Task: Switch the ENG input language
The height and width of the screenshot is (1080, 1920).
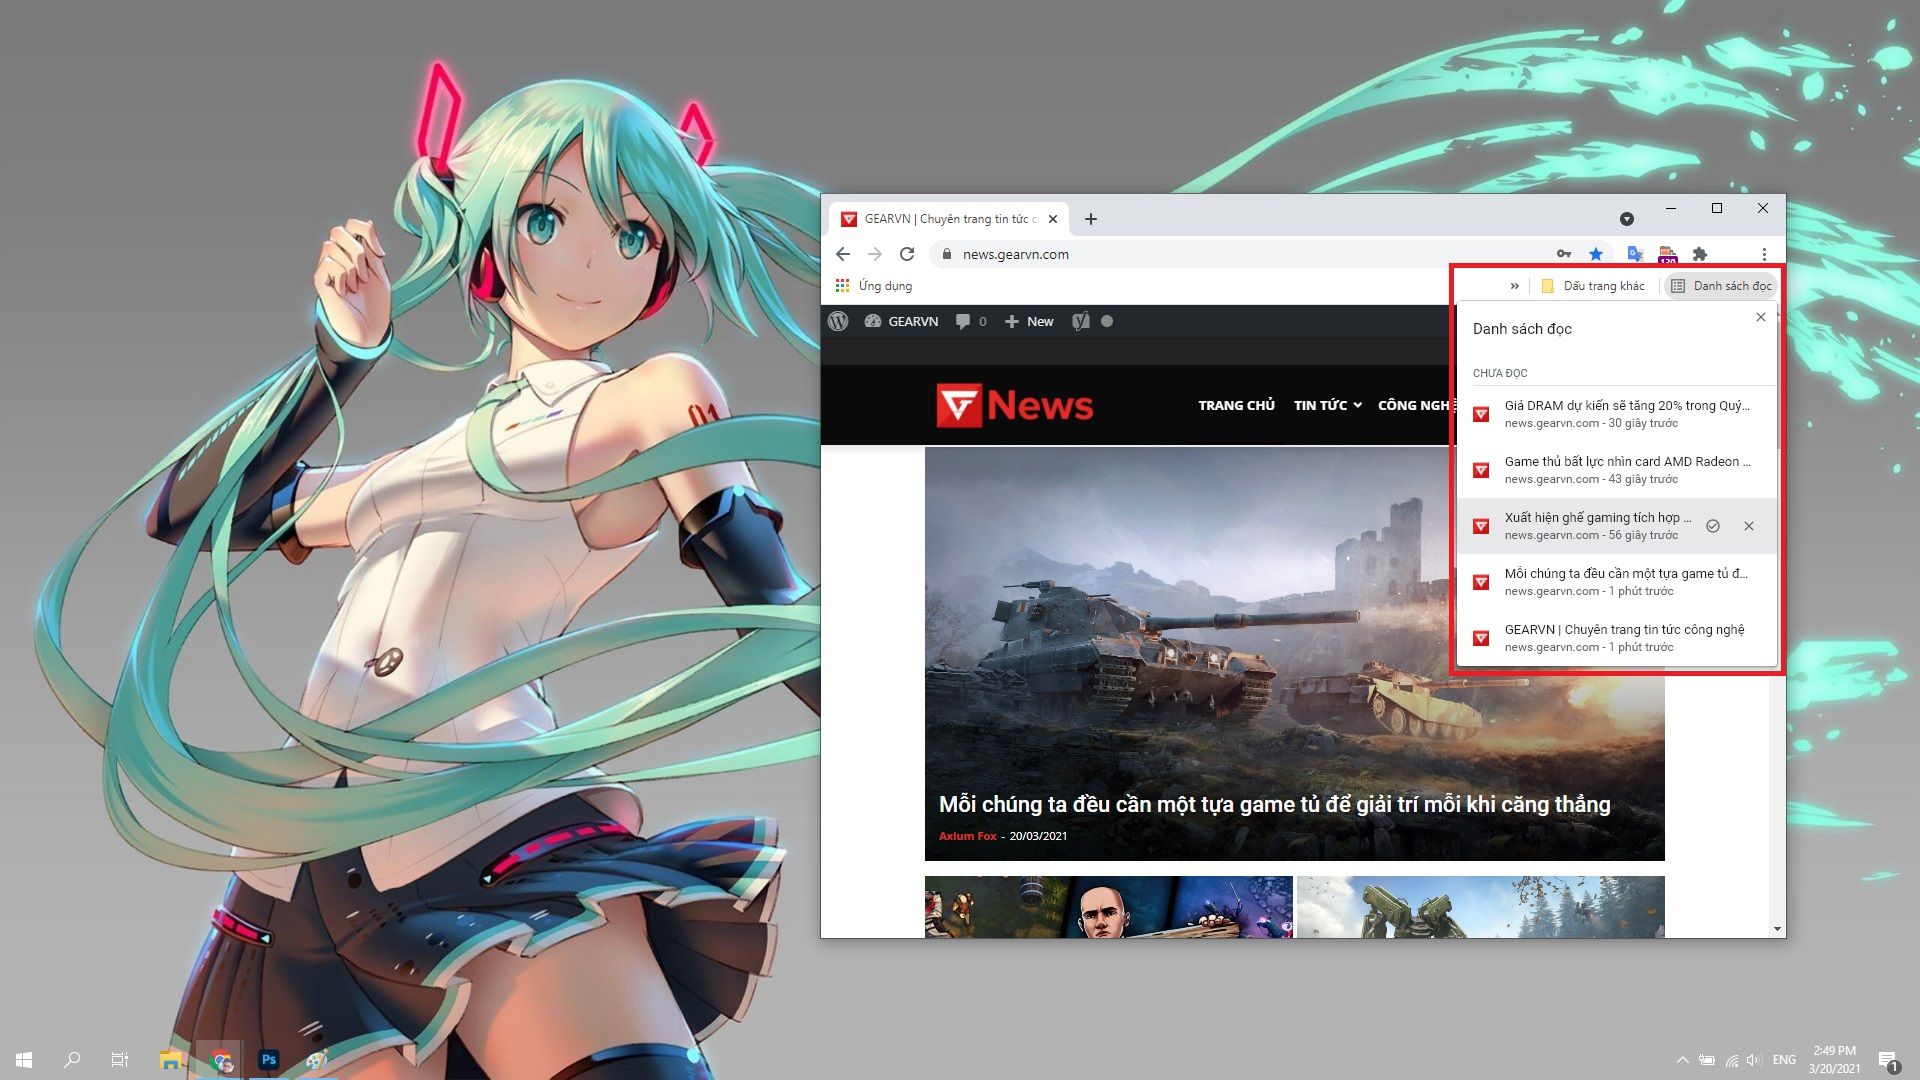Action: click(1784, 1060)
